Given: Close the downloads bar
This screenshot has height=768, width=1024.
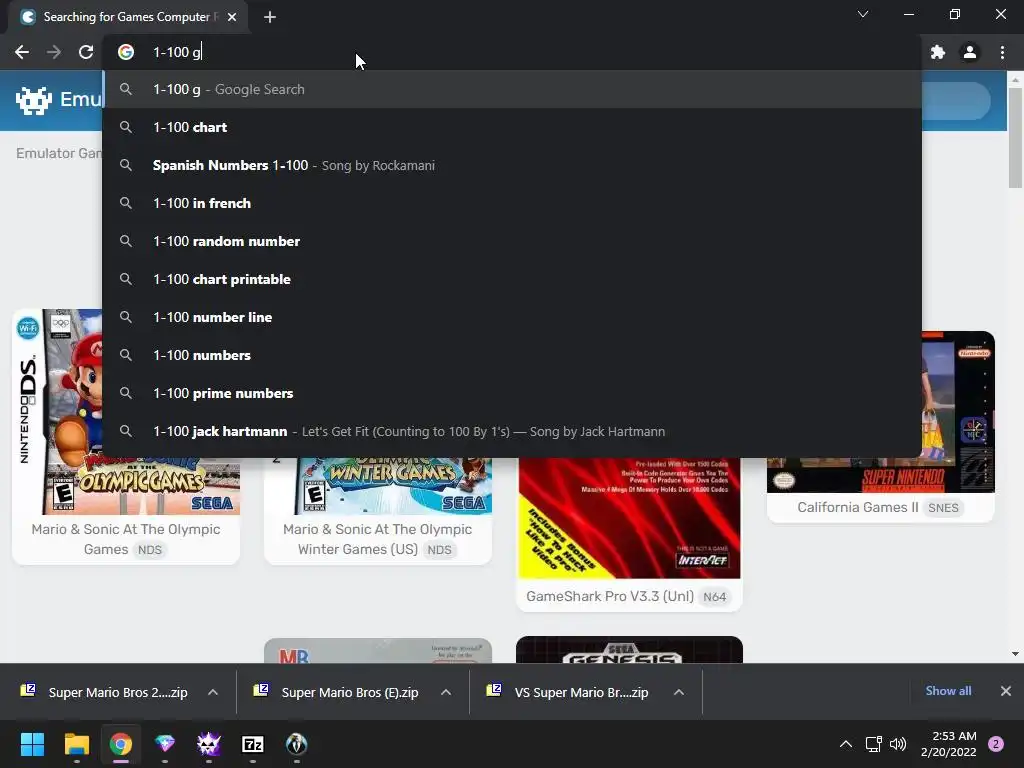Looking at the screenshot, I should (x=1006, y=691).
